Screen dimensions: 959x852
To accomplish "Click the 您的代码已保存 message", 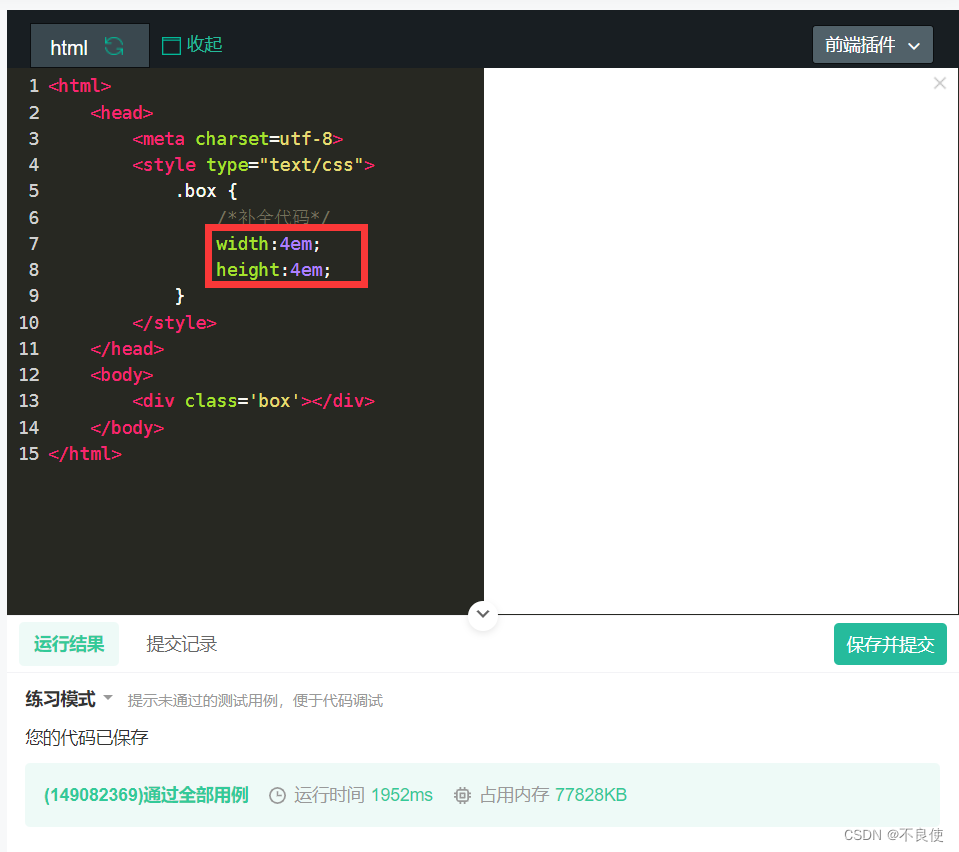I will [87, 737].
